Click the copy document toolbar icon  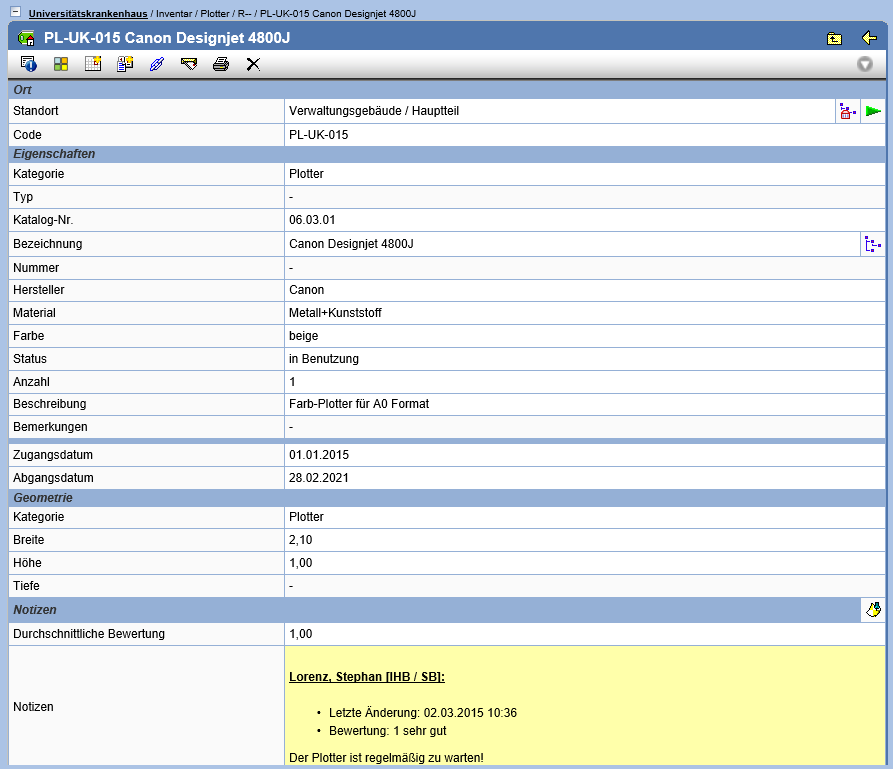pos(125,64)
